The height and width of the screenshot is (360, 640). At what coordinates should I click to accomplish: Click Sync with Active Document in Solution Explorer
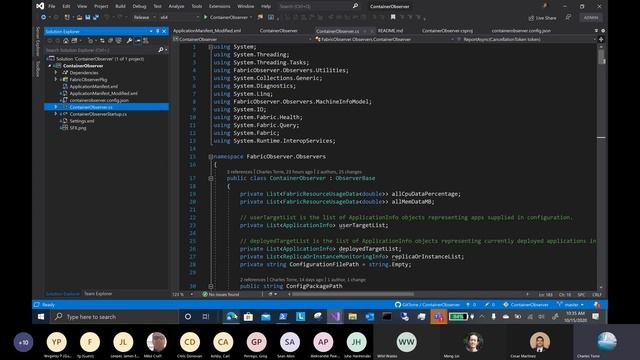(102, 41)
